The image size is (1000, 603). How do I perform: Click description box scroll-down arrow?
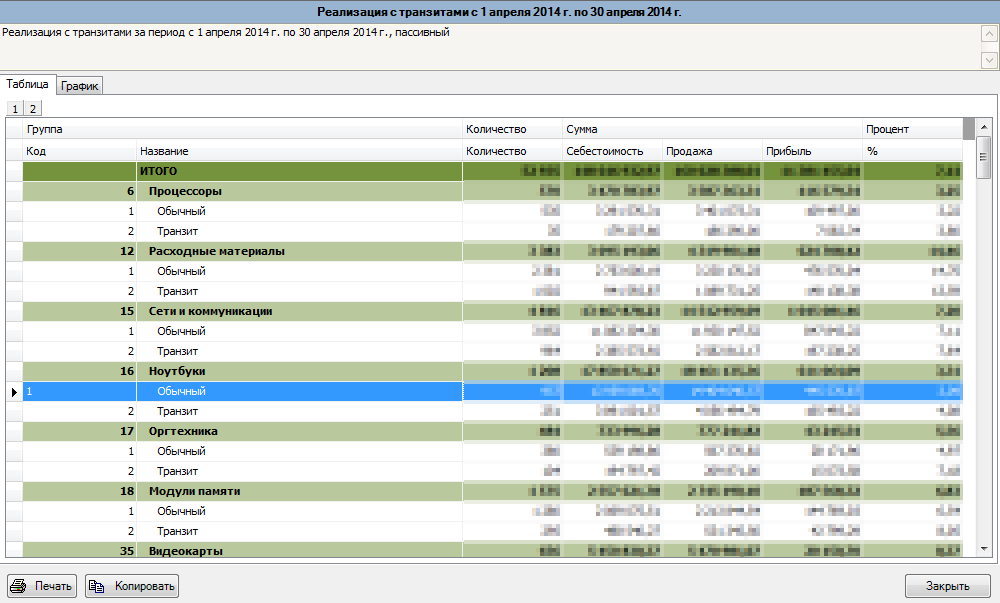pos(989,60)
